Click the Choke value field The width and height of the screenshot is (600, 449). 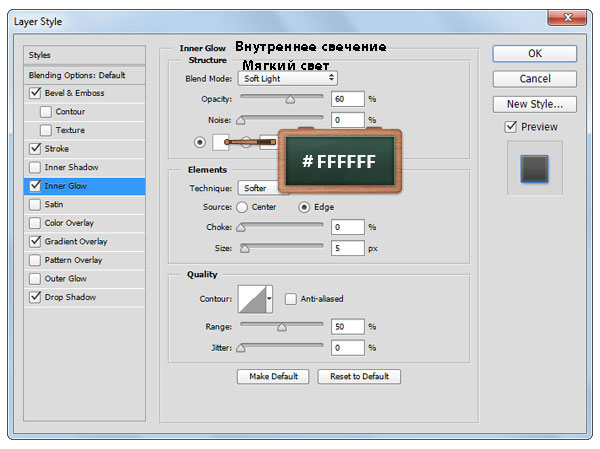coord(347,227)
